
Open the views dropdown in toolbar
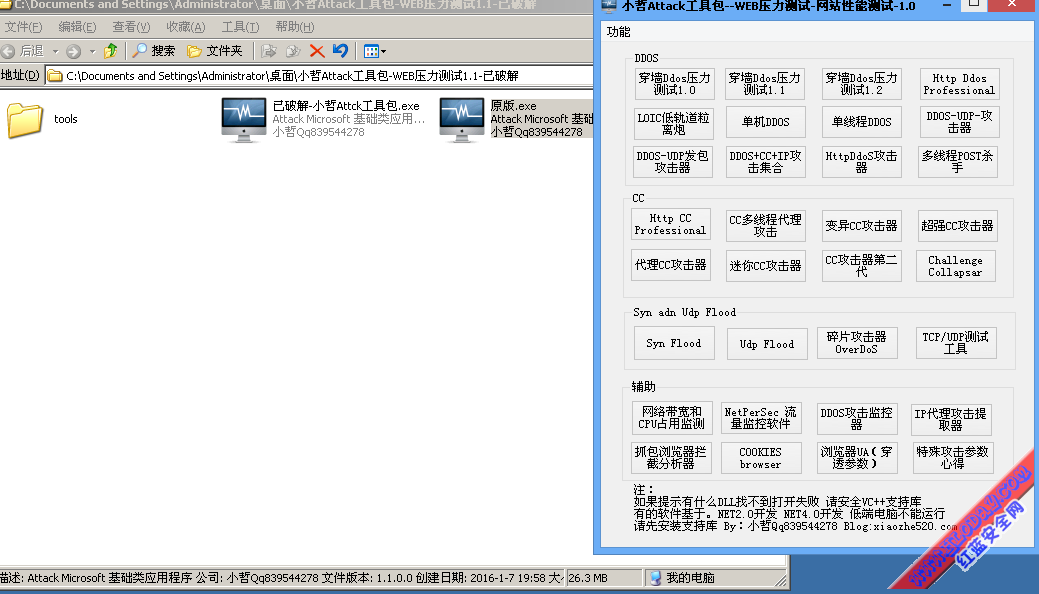point(374,51)
